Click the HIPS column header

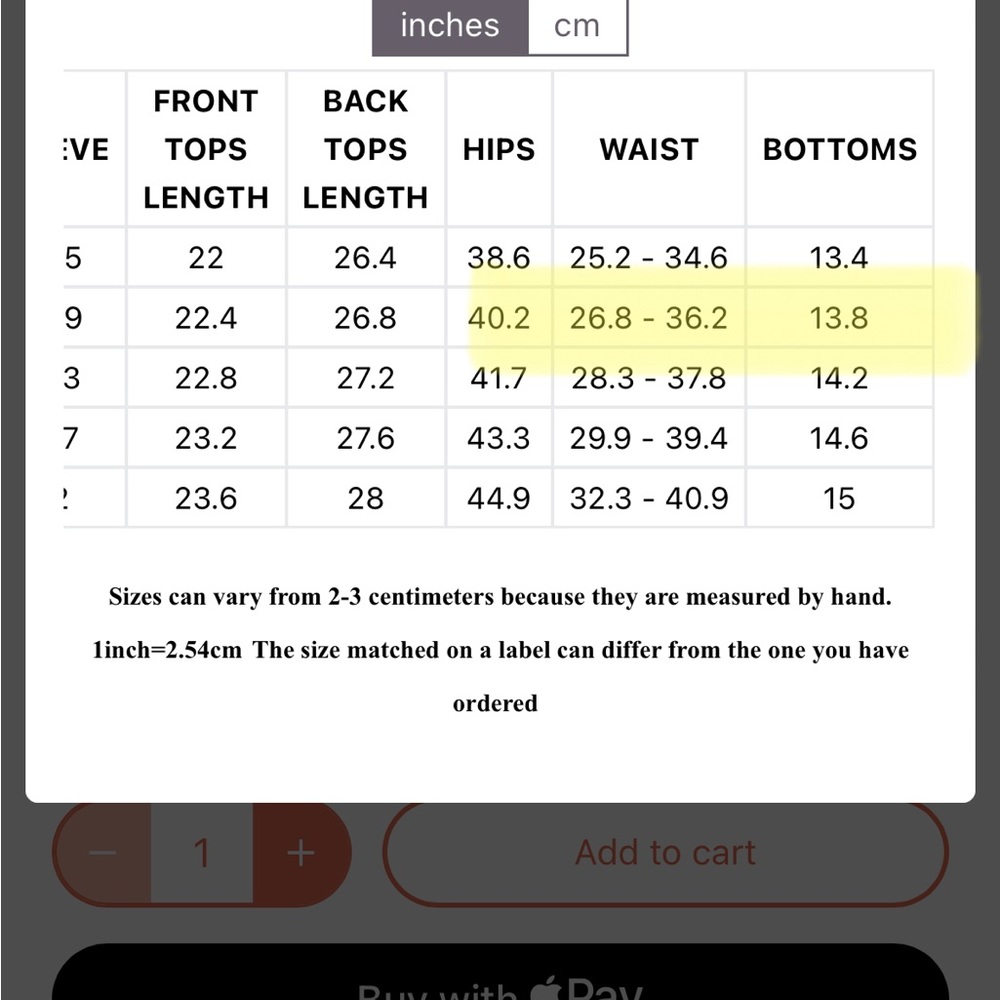pos(499,150)
